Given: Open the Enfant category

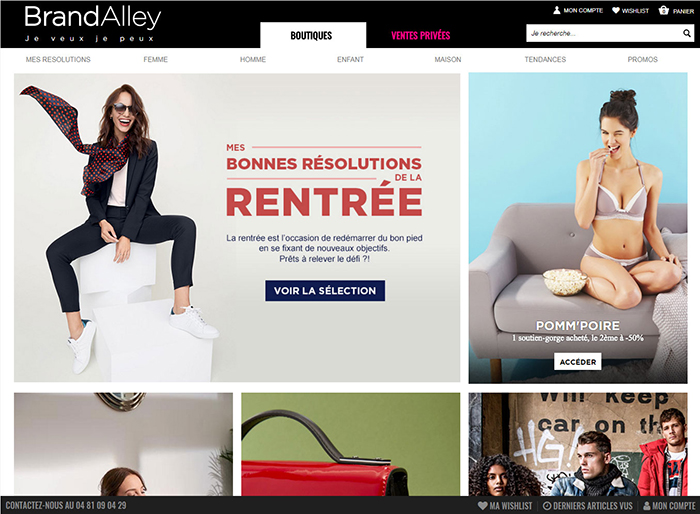Looking at the screenshot, I should [350, 59].
